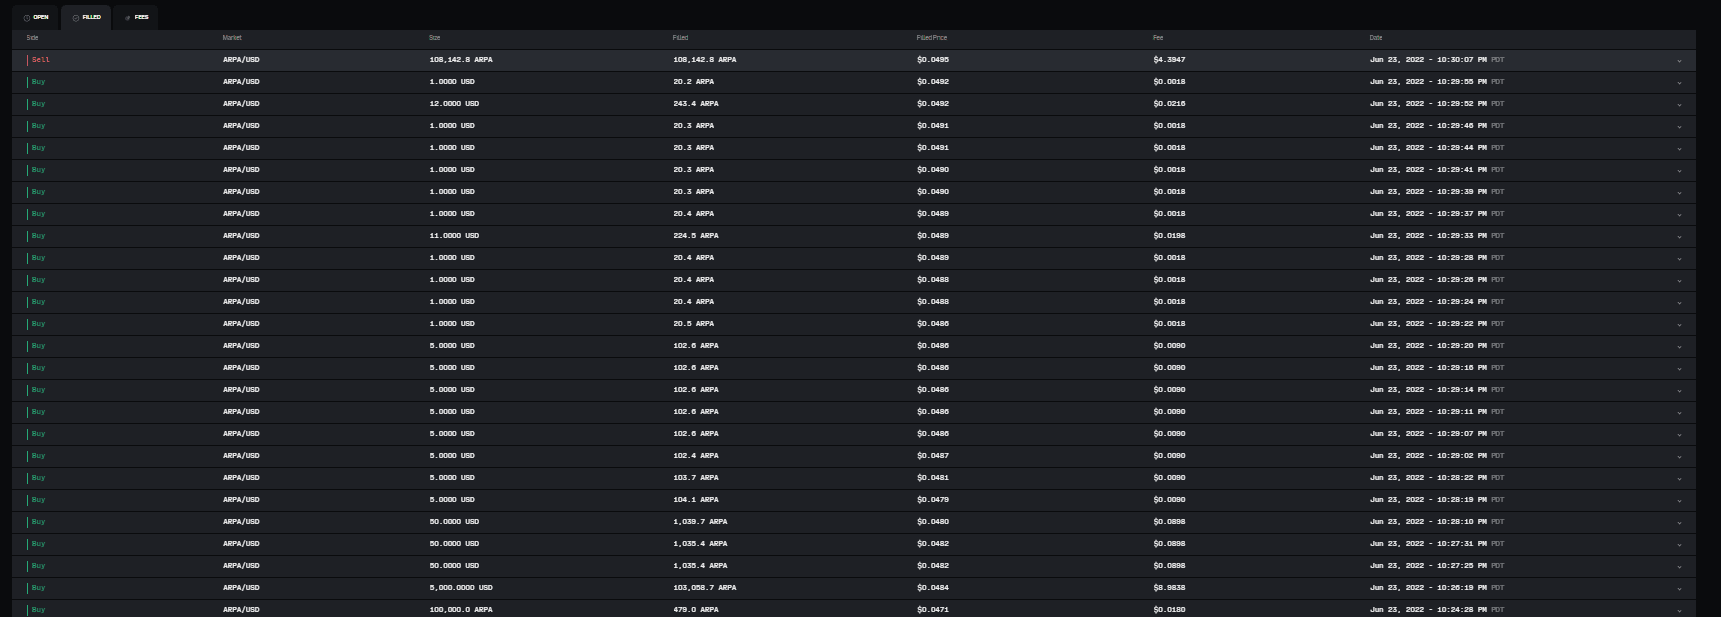Expand the order row at 10:29:16 PM
1721x617 pixels.
click(x=1679, y=368)
